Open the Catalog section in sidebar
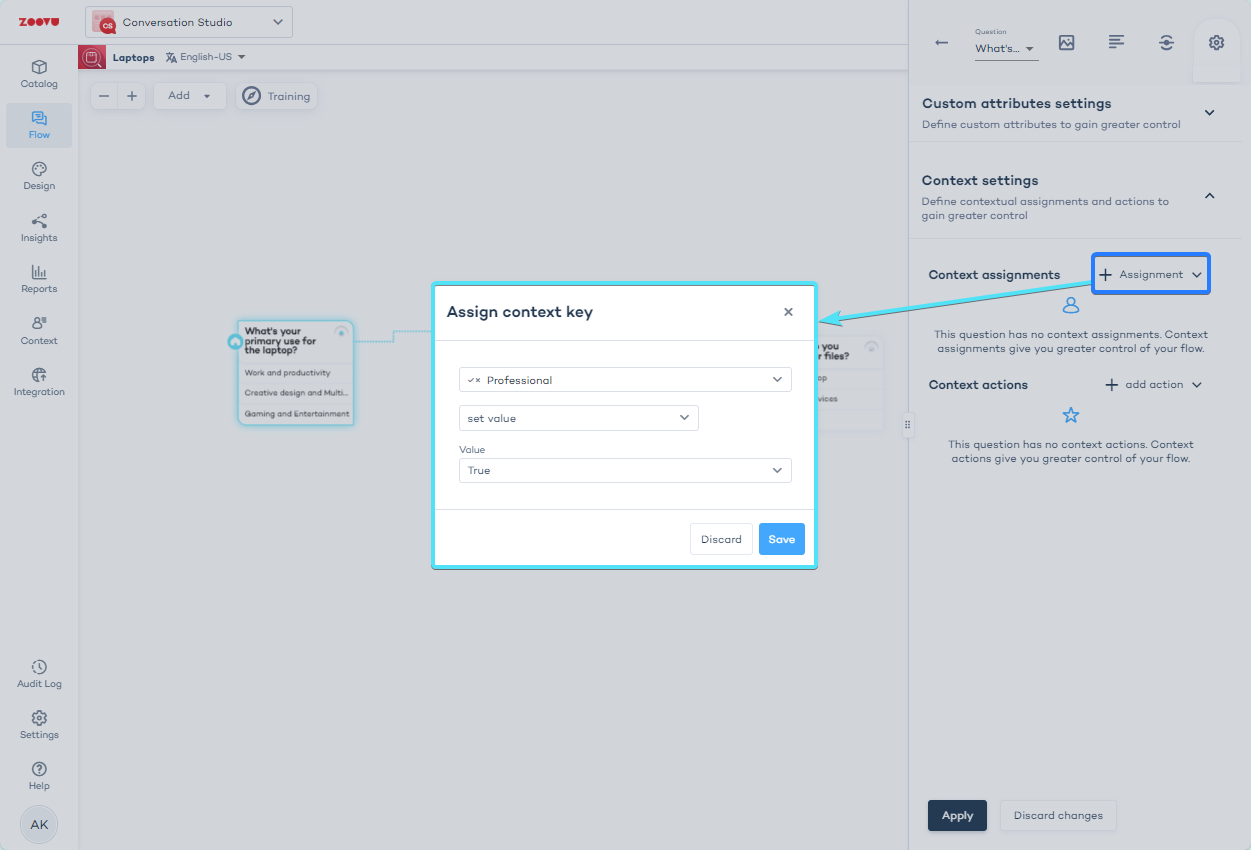 coord(38,73)
